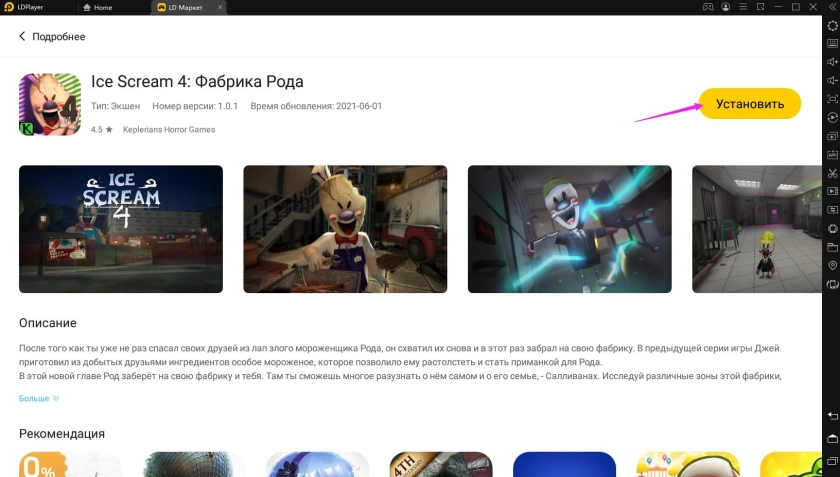The height and width of the screenshot is (477, 840).
Task: Open the Ice Scream 4 logo screenshot
Action: 121,229
